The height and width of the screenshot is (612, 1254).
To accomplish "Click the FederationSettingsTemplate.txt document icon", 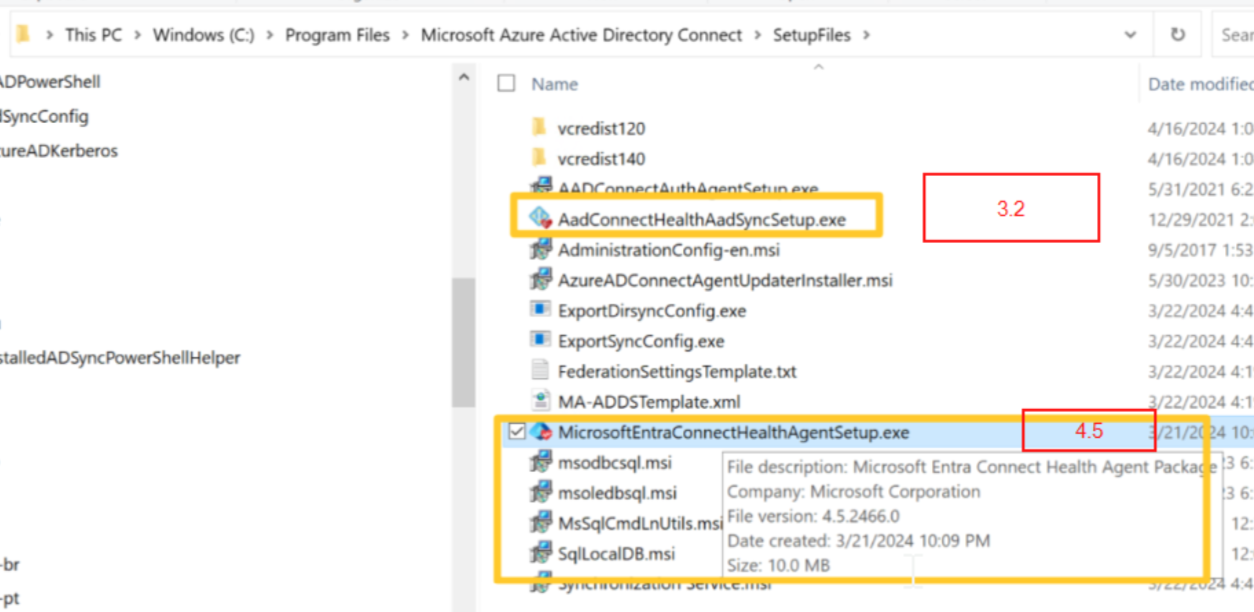I will (x=541, y=371).
